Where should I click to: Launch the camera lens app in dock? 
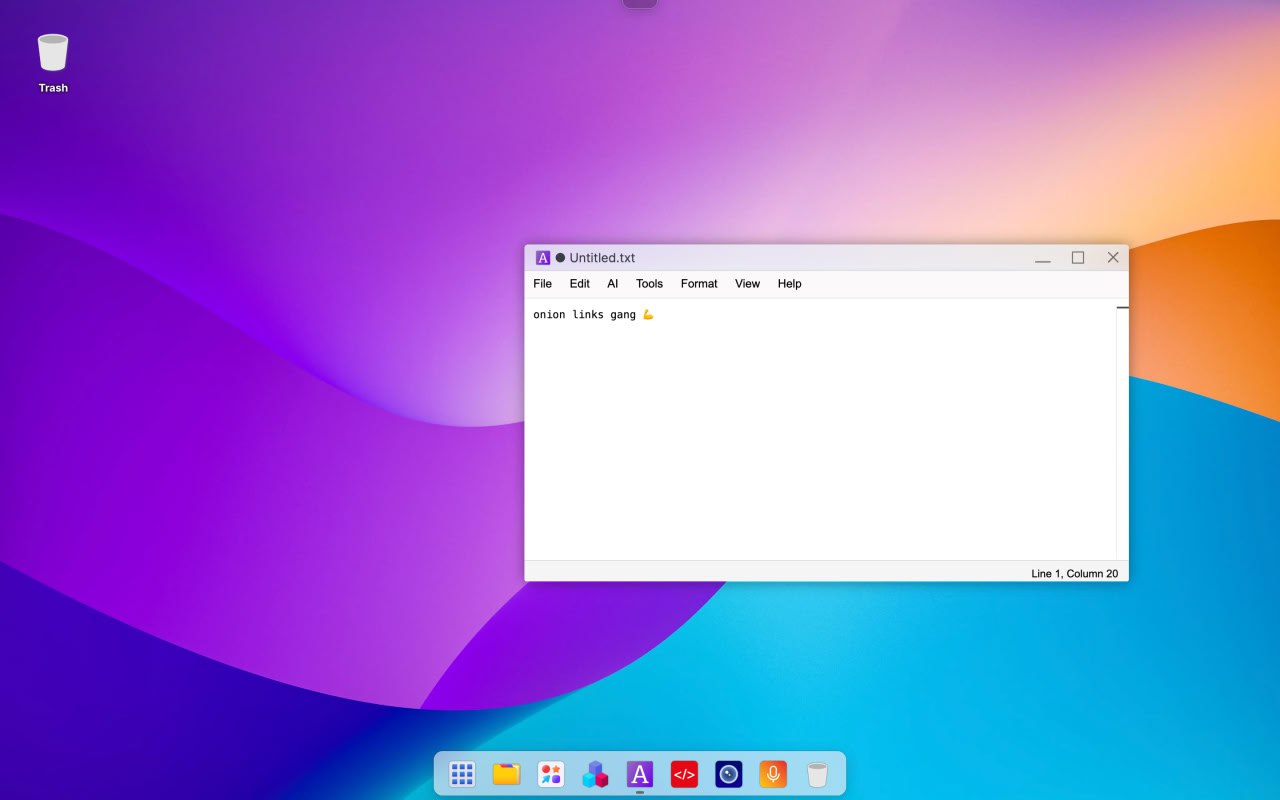729,774
